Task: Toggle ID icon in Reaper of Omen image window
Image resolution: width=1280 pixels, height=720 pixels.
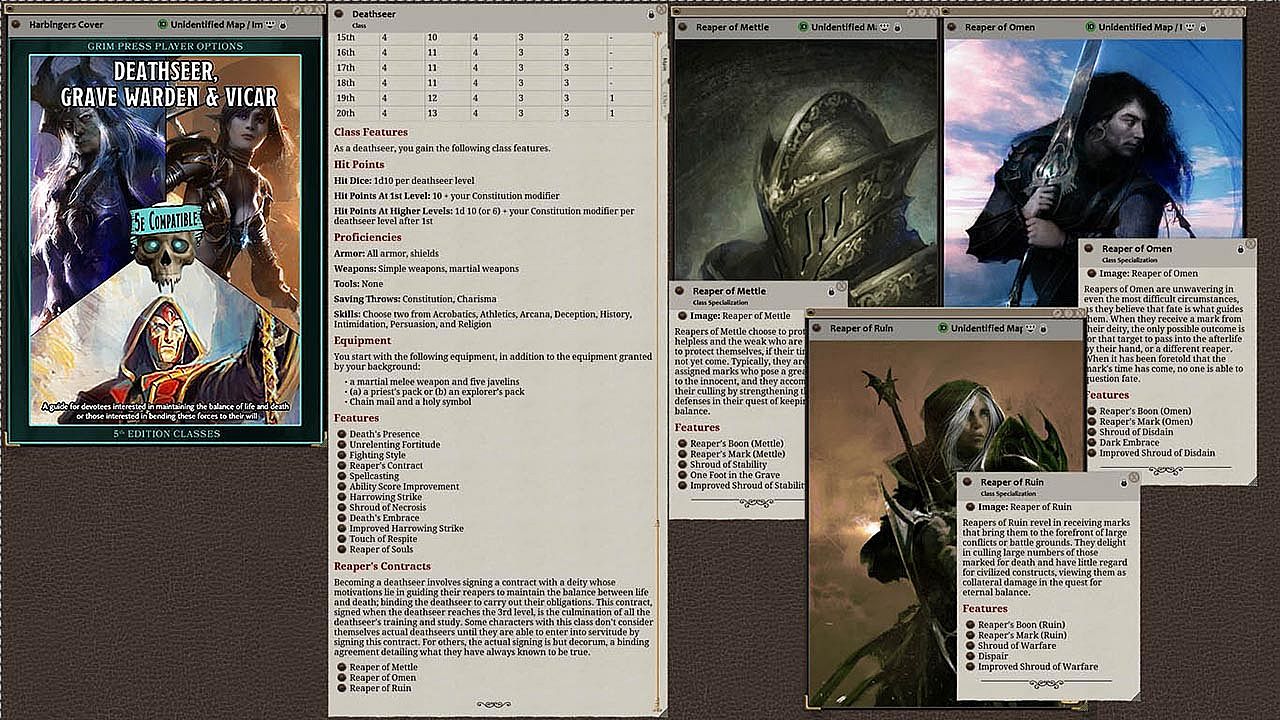Action: pyautogui.click(x=1090, y=27)
